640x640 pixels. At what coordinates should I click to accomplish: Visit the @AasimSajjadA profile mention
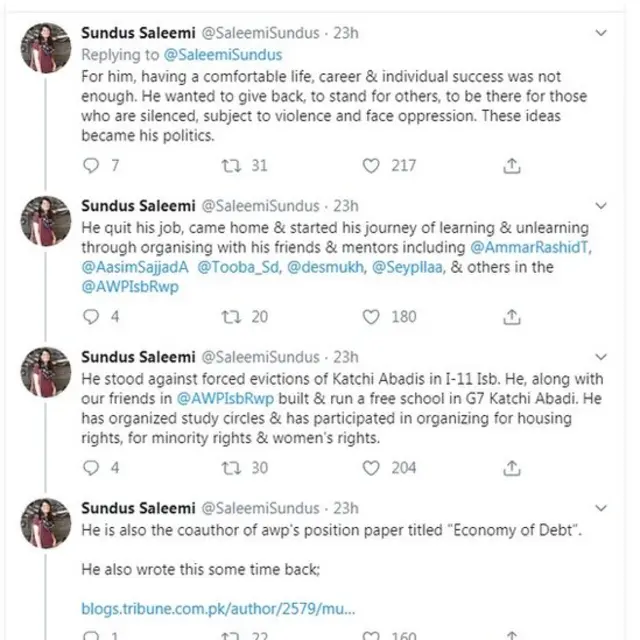(x=133, y=268)
